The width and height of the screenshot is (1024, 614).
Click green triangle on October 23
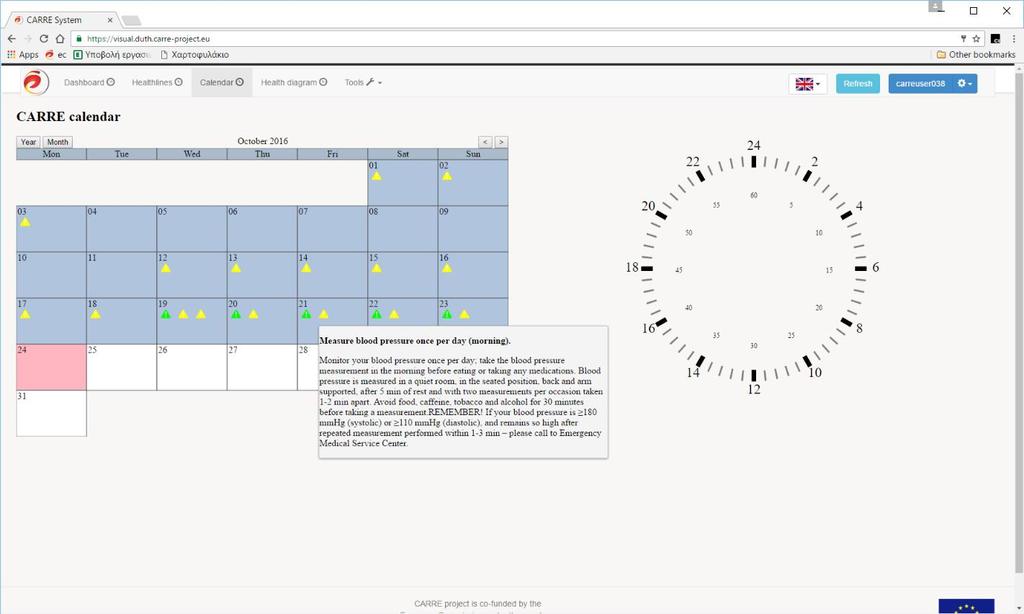[x=447, y=314]
